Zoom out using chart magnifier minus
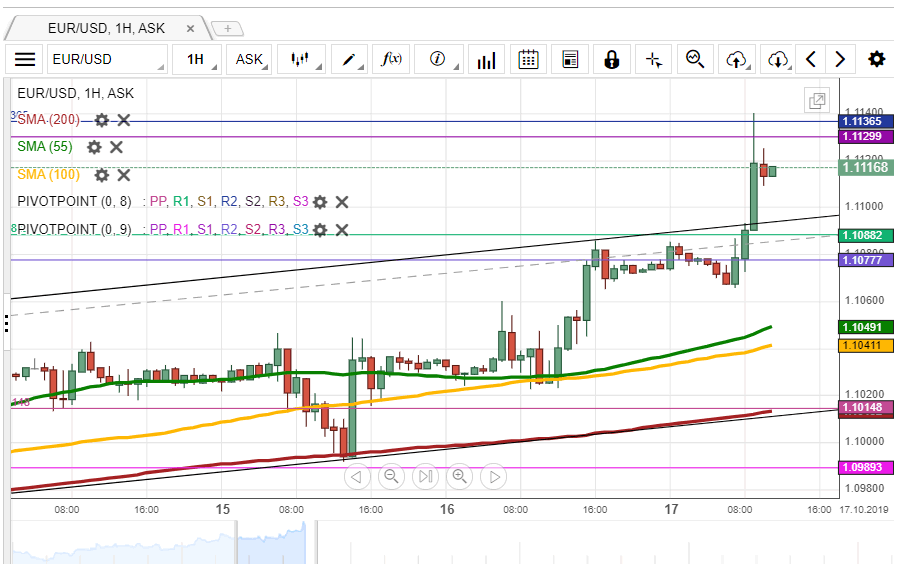Screen dimensions: 900x565 [391, 476]
